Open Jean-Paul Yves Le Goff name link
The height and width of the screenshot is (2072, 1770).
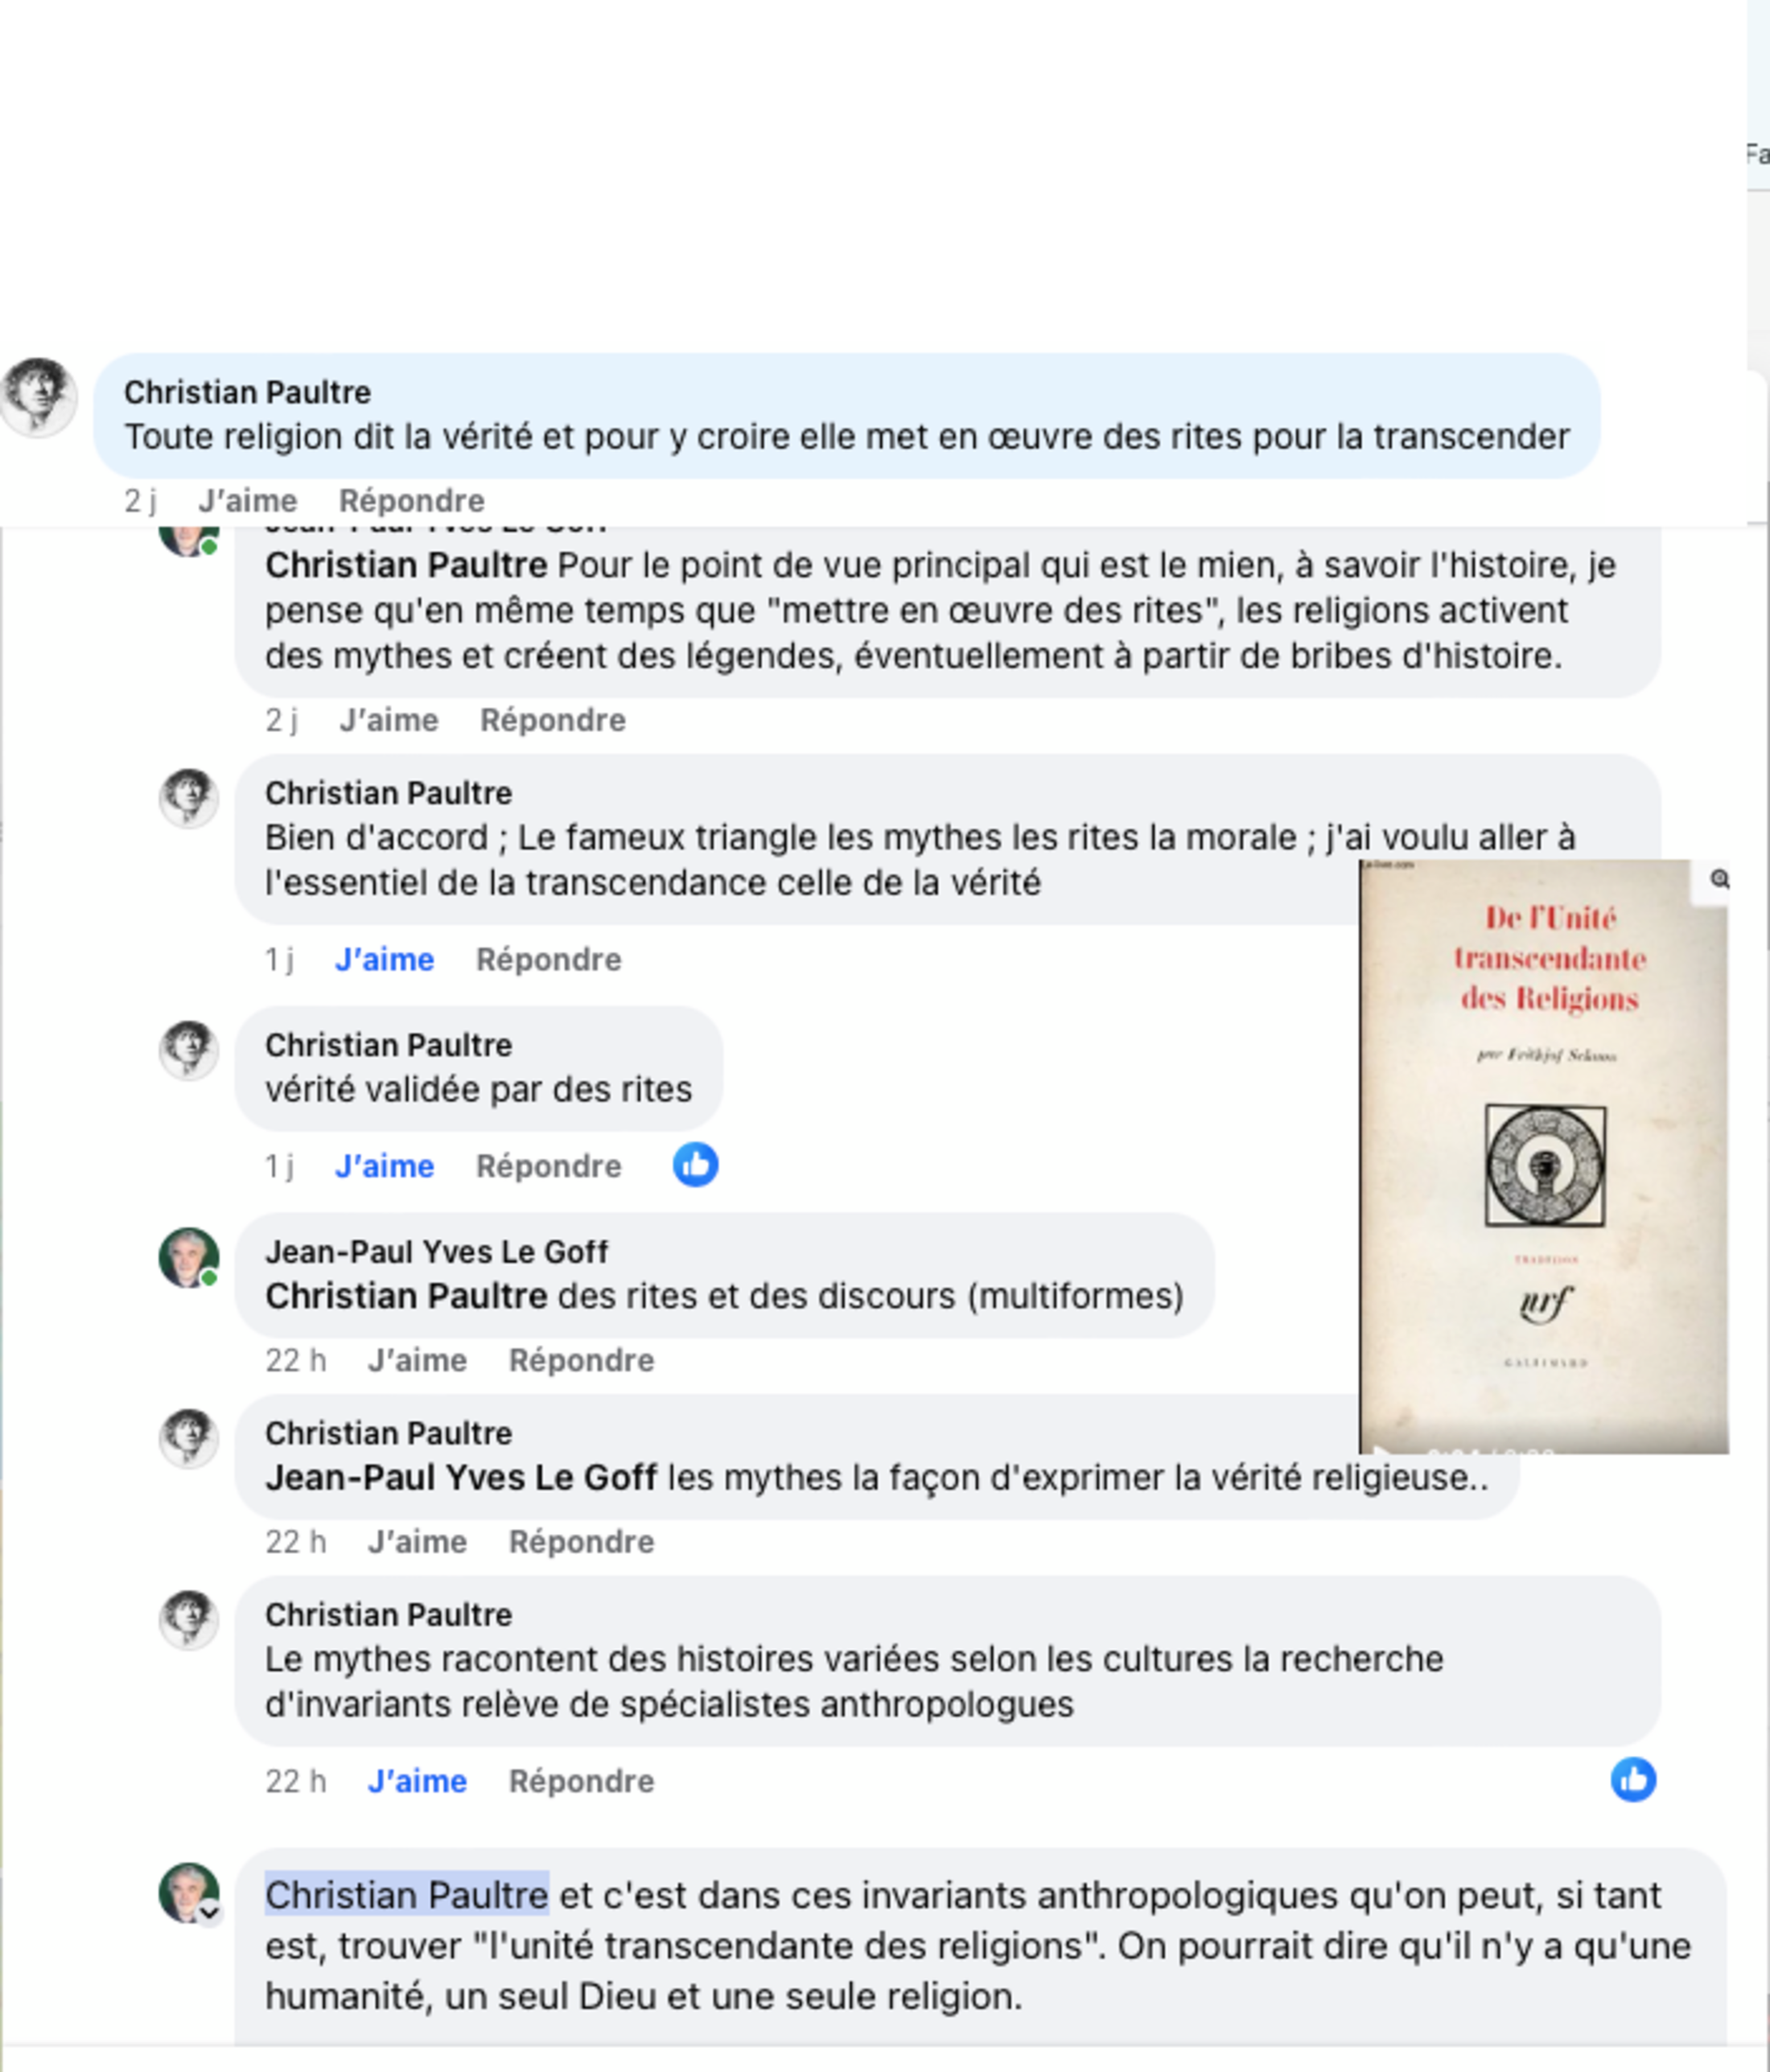tap(436, 1251)
